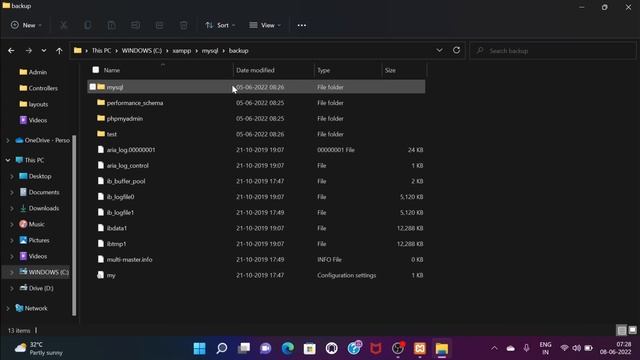Expand address bar history dropdown
The height and width of the screenshot is (360, 640).
[x=439, y=50]
